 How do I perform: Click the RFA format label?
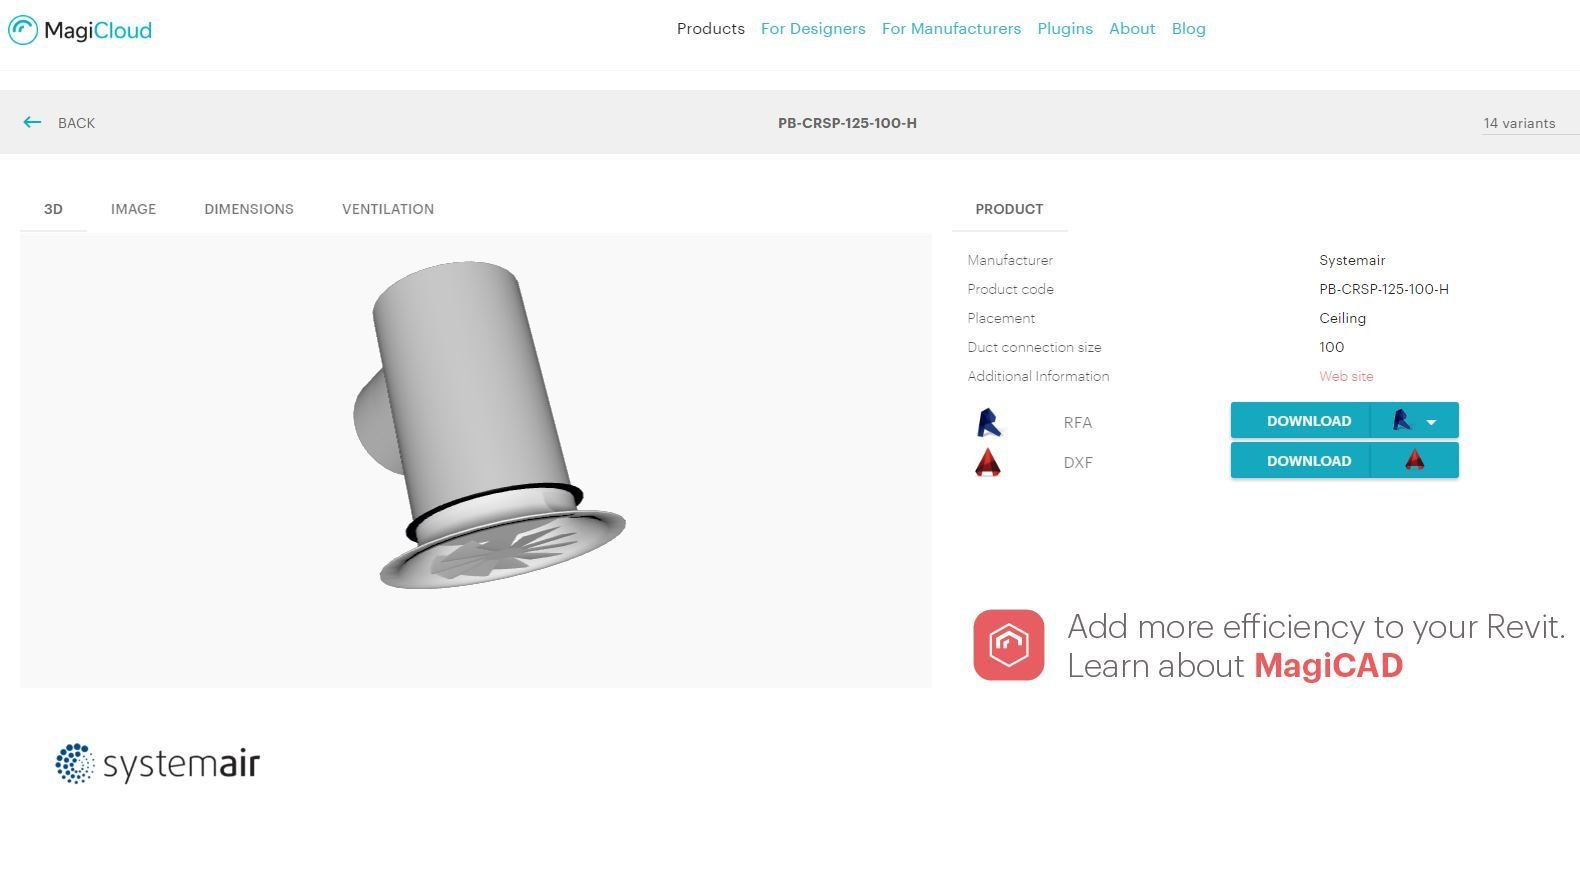1077,422
